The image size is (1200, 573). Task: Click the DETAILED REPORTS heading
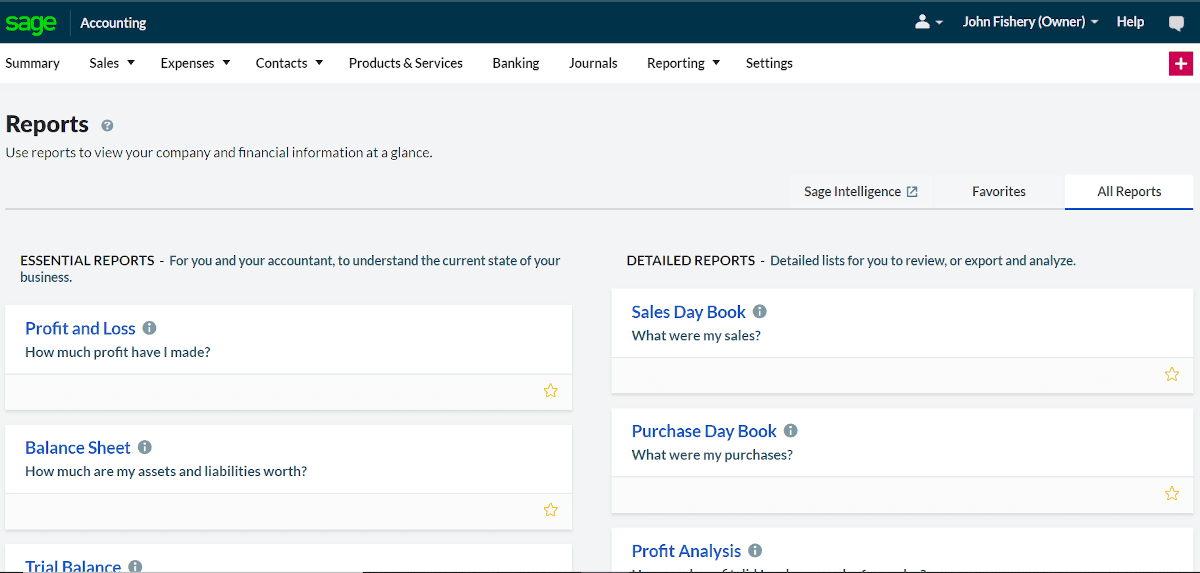[691, 260]
